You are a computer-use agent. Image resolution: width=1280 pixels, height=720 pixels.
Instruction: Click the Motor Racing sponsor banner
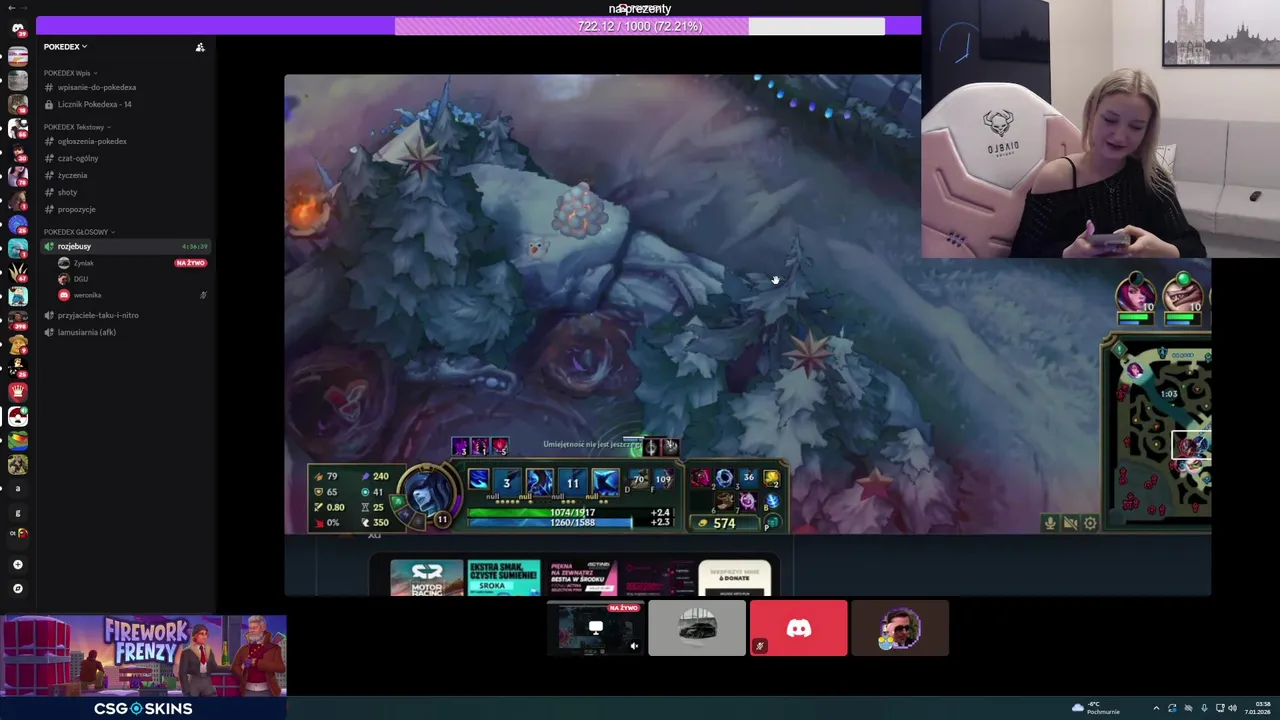pos(427,578)
